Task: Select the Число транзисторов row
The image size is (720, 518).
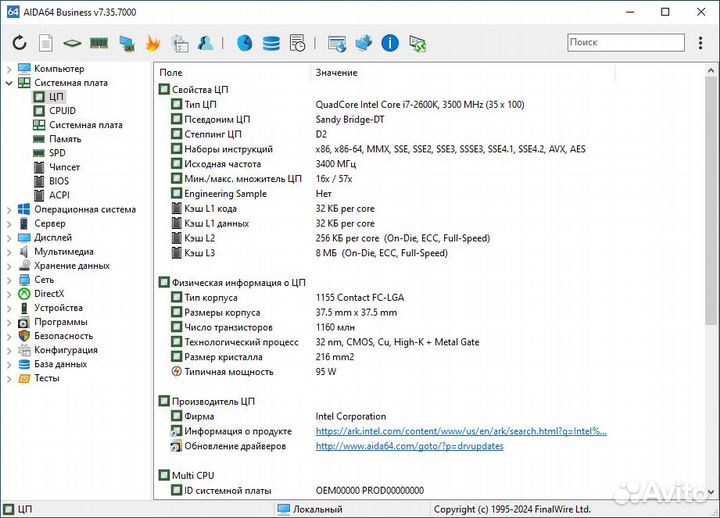Action: tap(263, 327)
